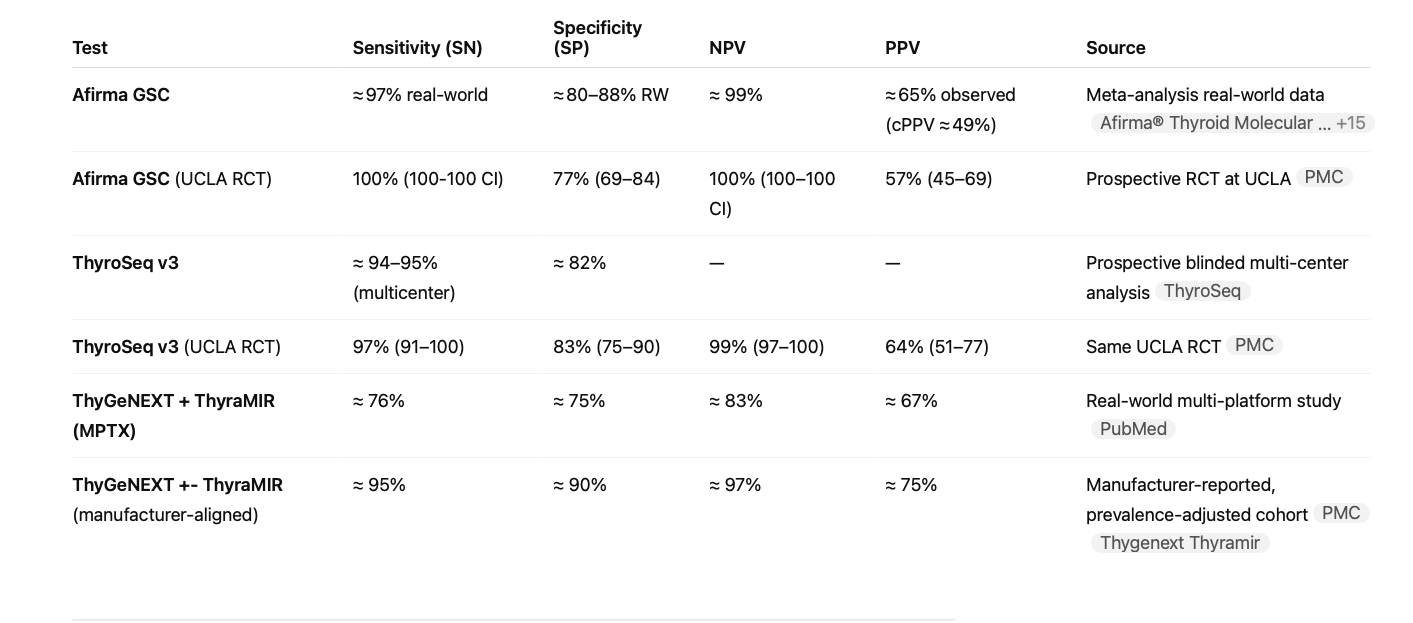
Task: Click the NPV column header
Action: pyautogui.click(x=727, y=48)
